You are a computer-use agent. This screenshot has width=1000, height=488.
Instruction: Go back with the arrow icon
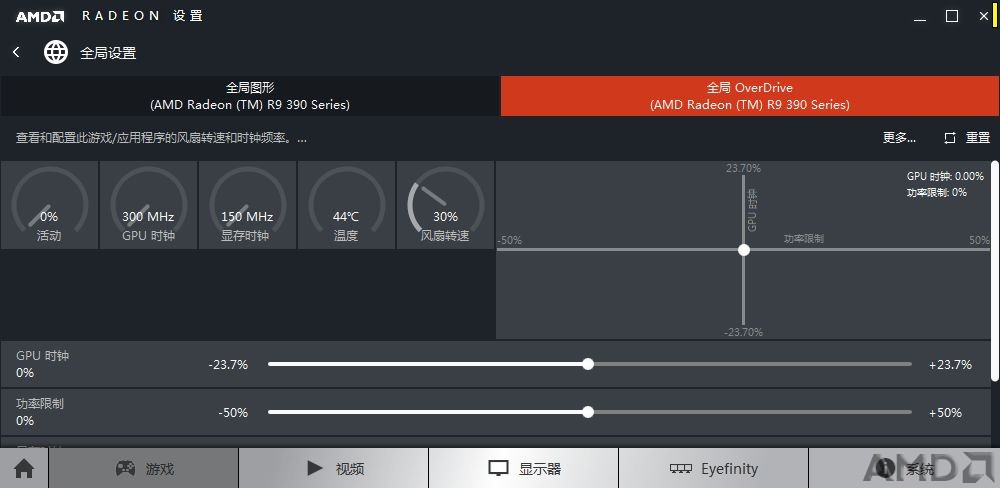pyautogui.click(x=17, y=52)
